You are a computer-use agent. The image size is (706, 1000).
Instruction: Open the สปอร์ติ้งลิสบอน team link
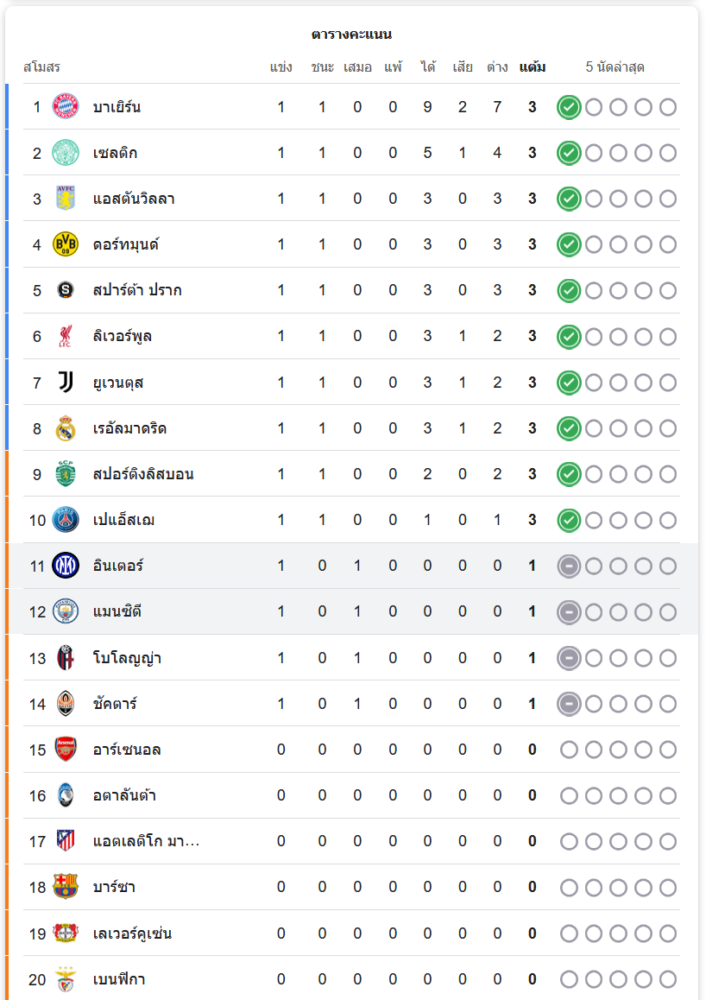(143, 474)
